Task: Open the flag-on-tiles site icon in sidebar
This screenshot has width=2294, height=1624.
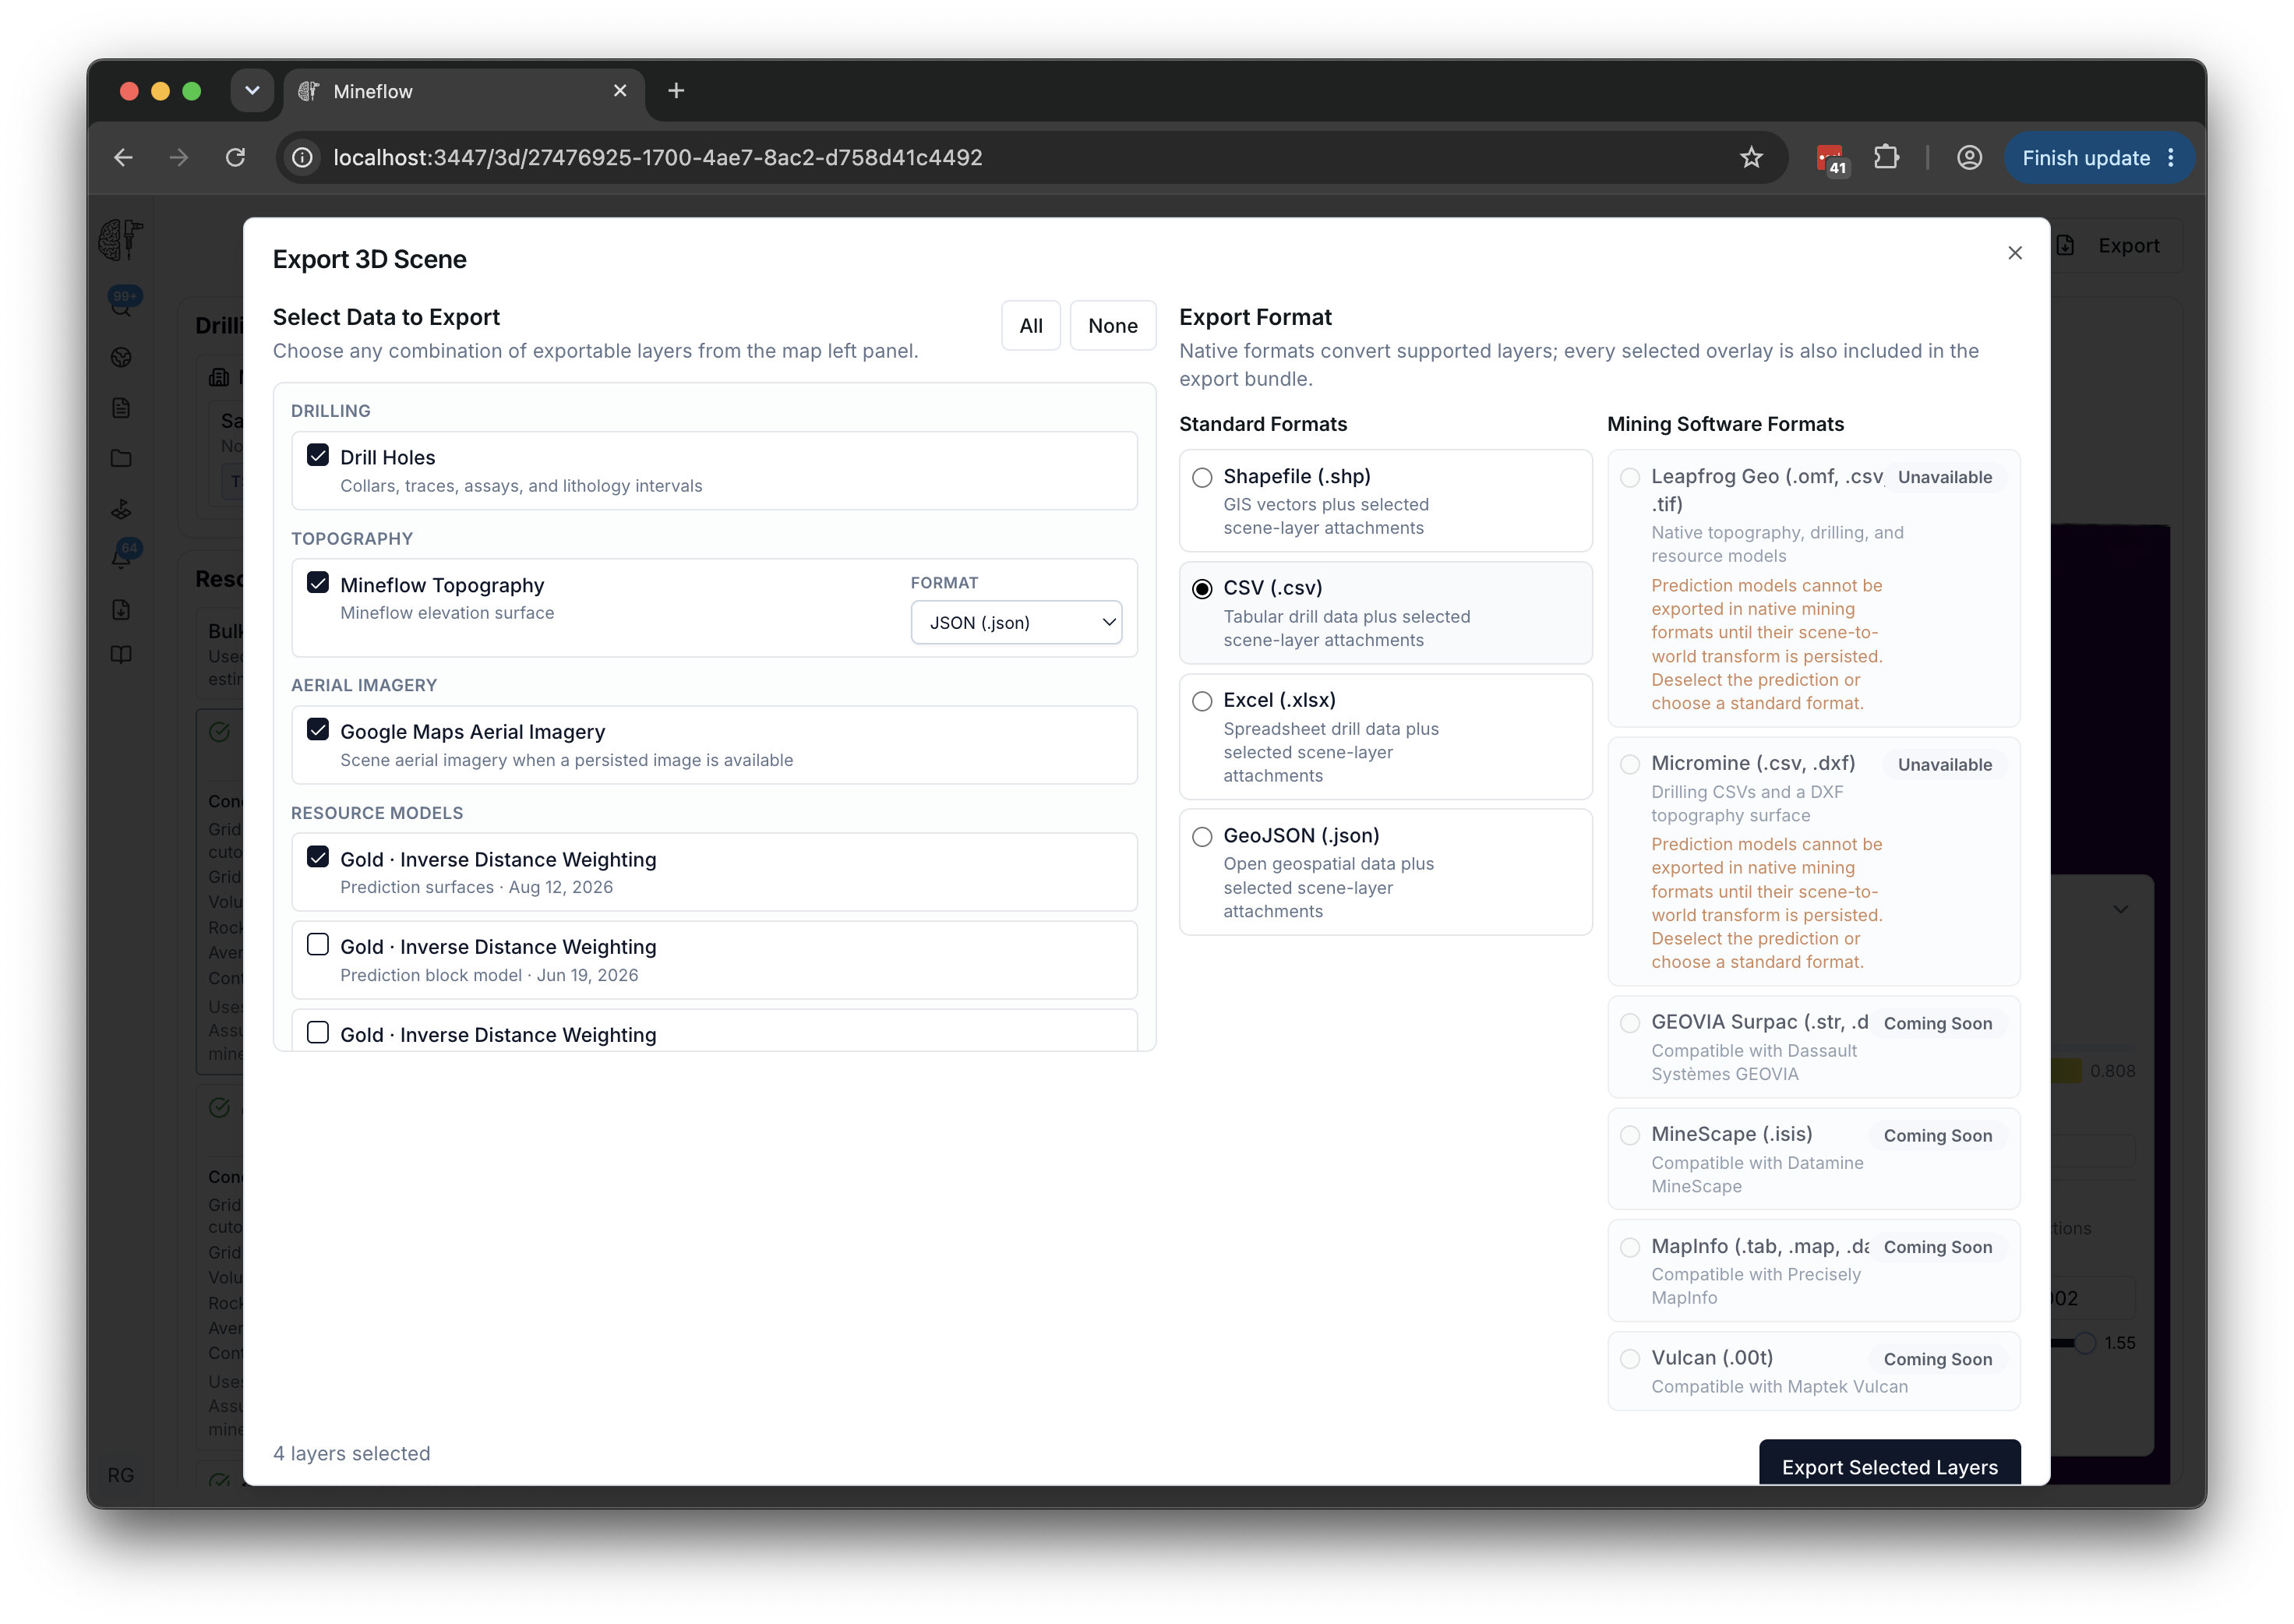Action: tap(121, 510)
